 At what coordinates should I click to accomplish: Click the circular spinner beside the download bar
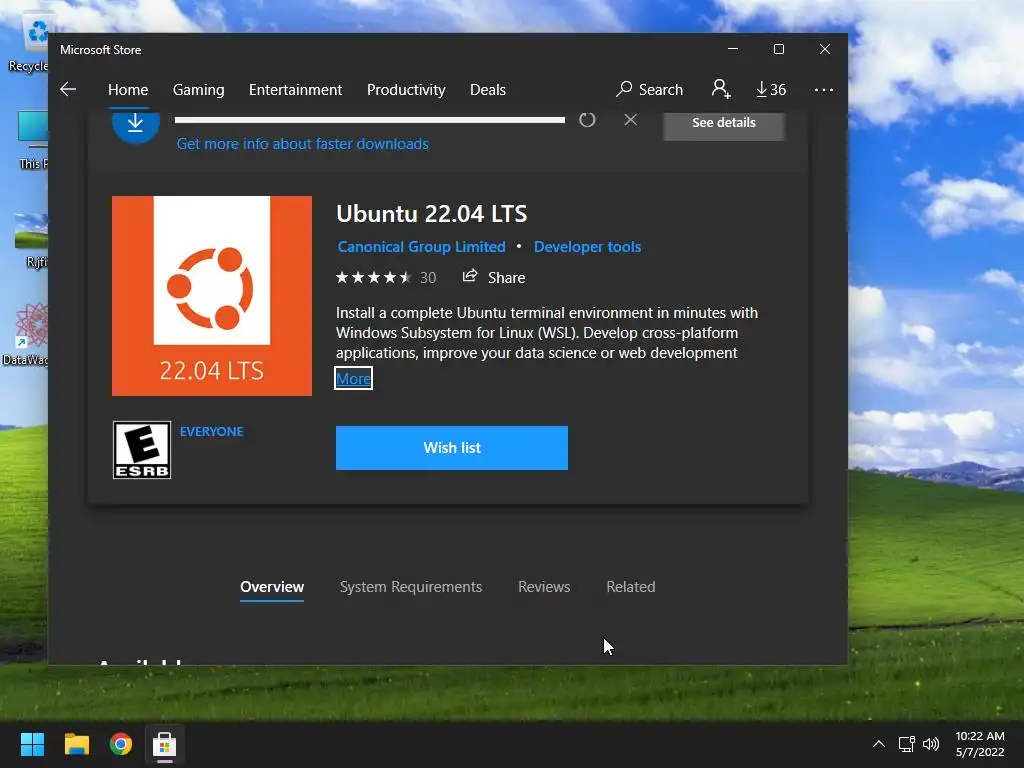coord(587,120)
